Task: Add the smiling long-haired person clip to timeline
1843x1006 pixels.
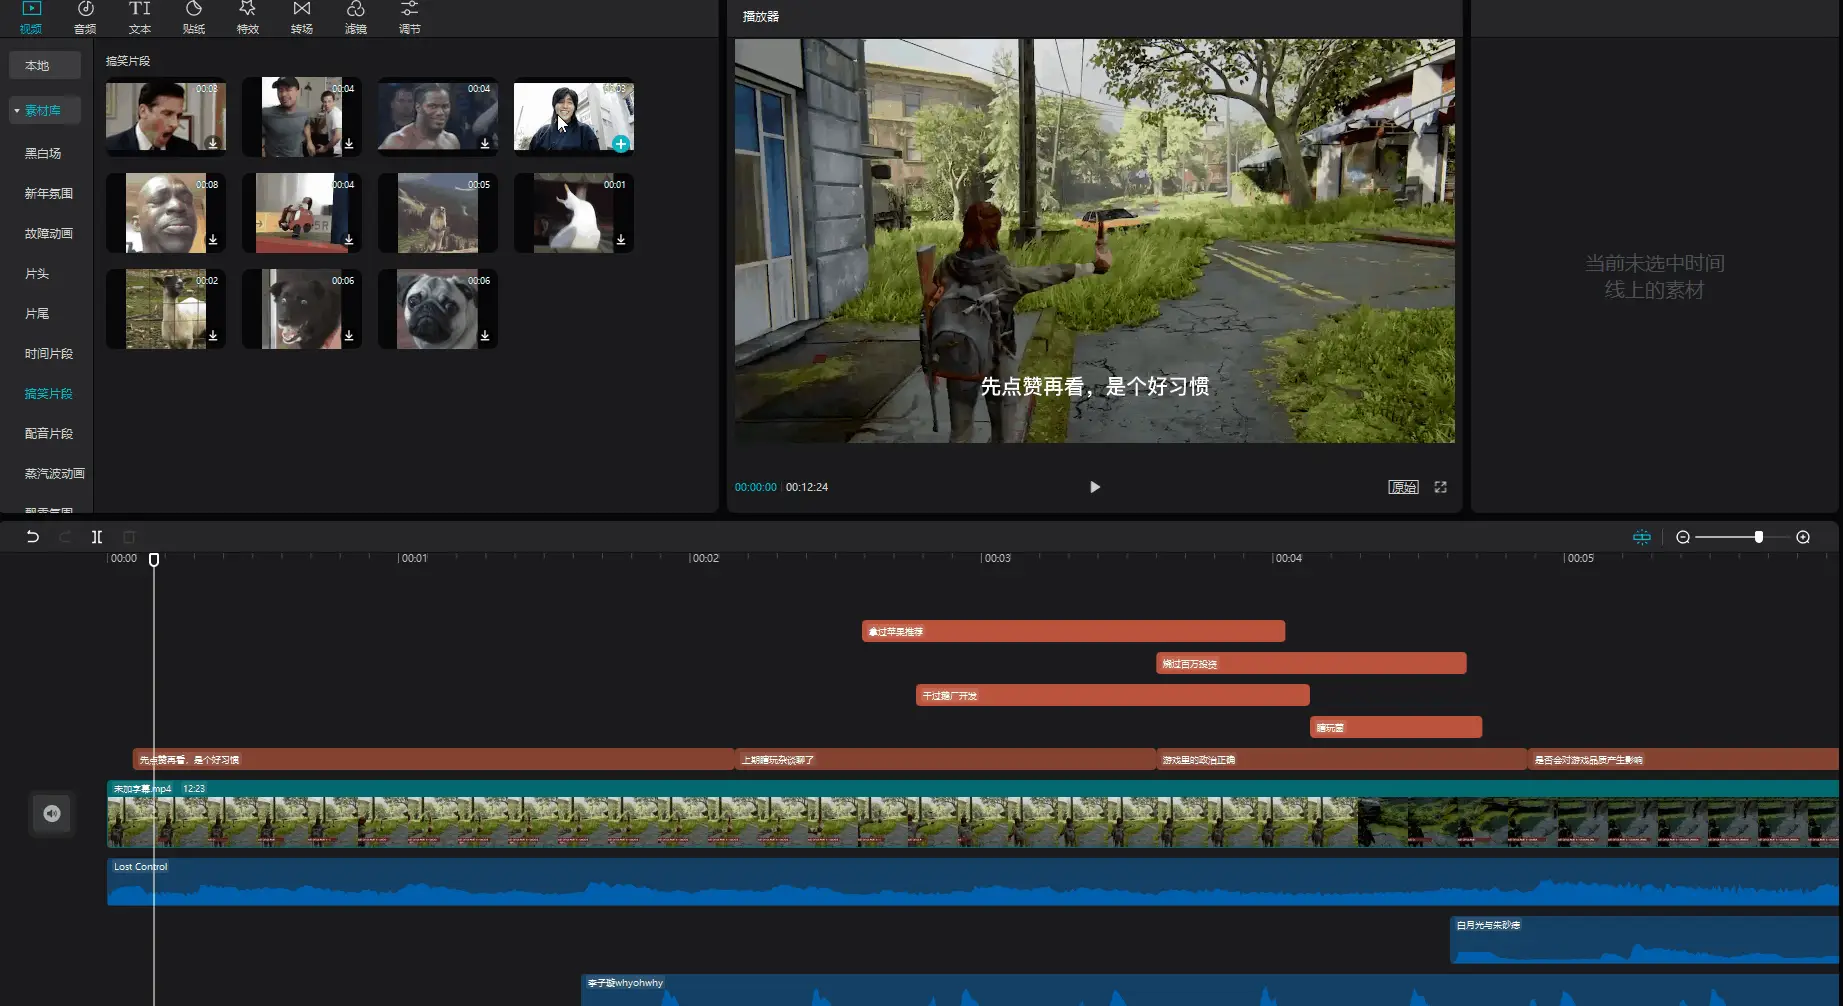Action: [x=621, y=144]
